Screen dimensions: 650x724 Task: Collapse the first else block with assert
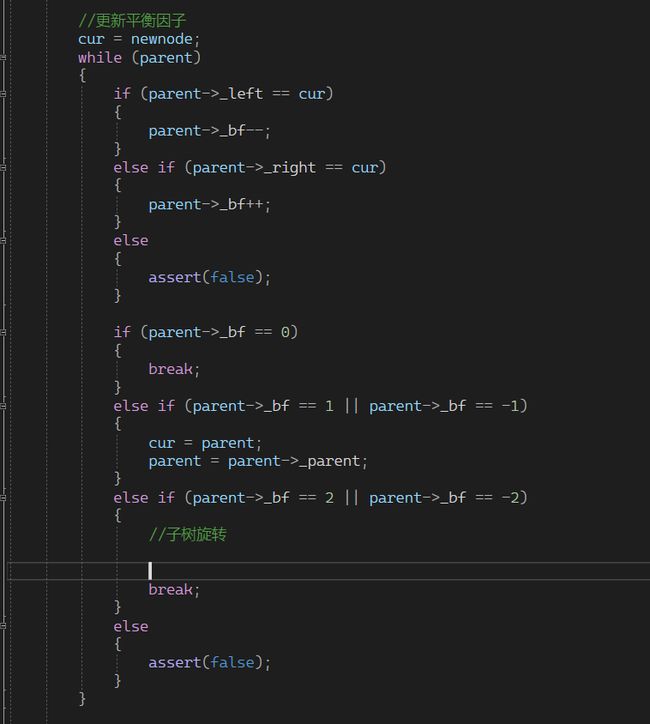(x=4, y=241)
